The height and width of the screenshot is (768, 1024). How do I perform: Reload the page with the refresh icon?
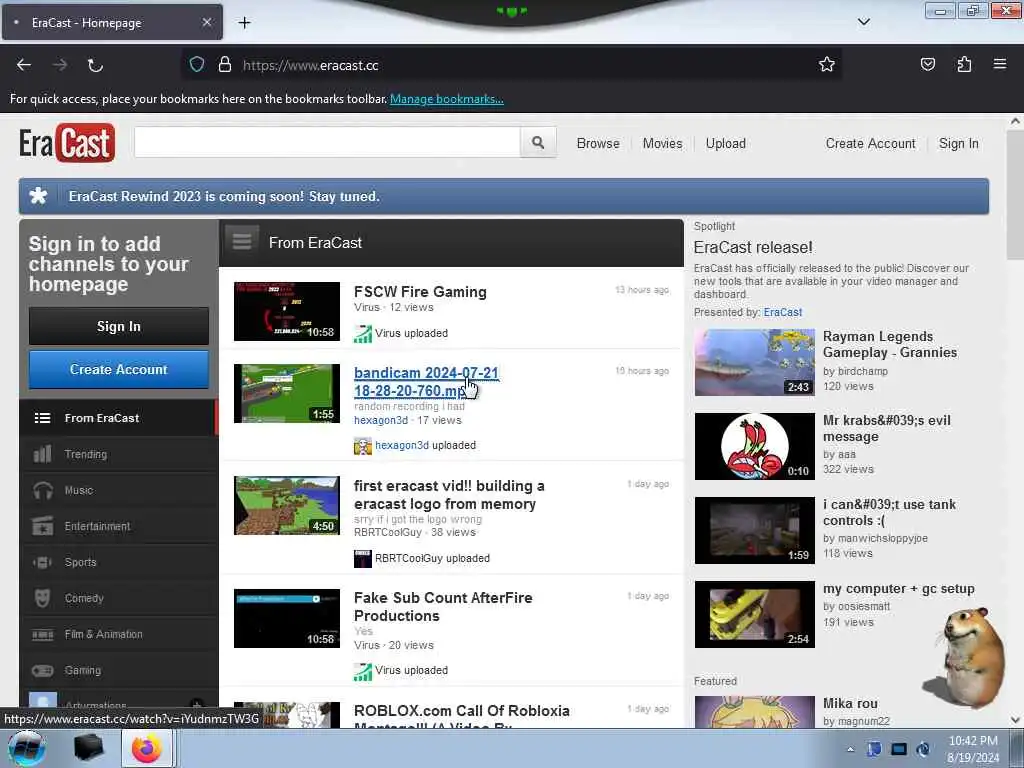tap(95, 65)
